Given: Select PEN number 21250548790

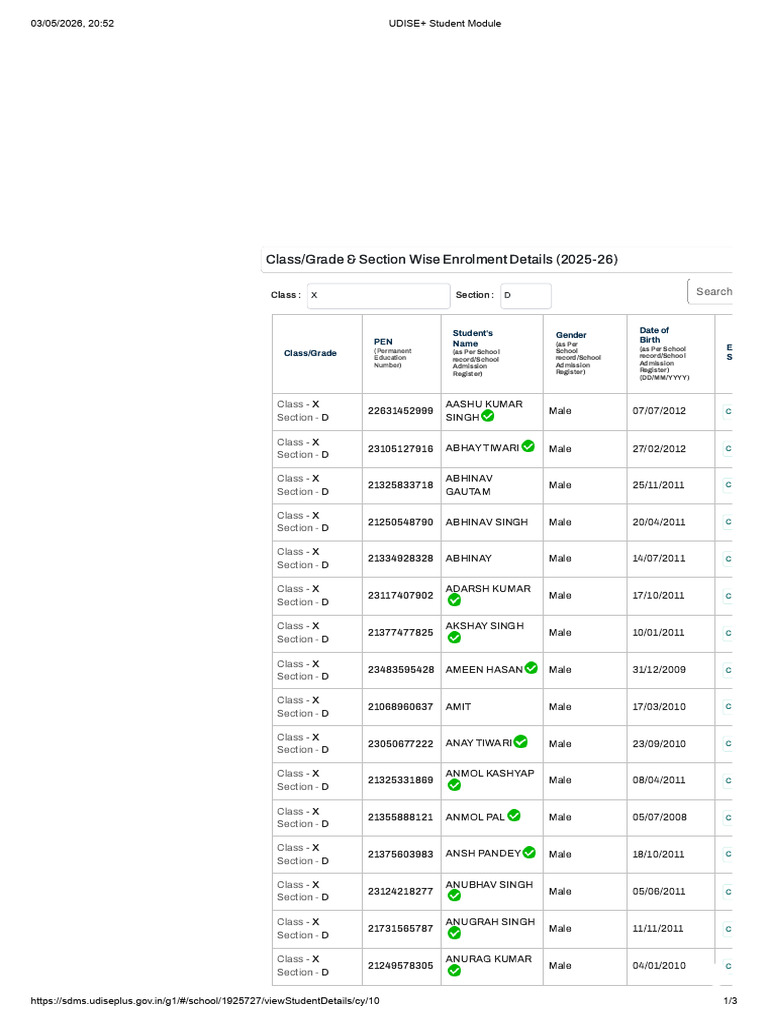Looking at the screenshot, I should pos(400,522).
